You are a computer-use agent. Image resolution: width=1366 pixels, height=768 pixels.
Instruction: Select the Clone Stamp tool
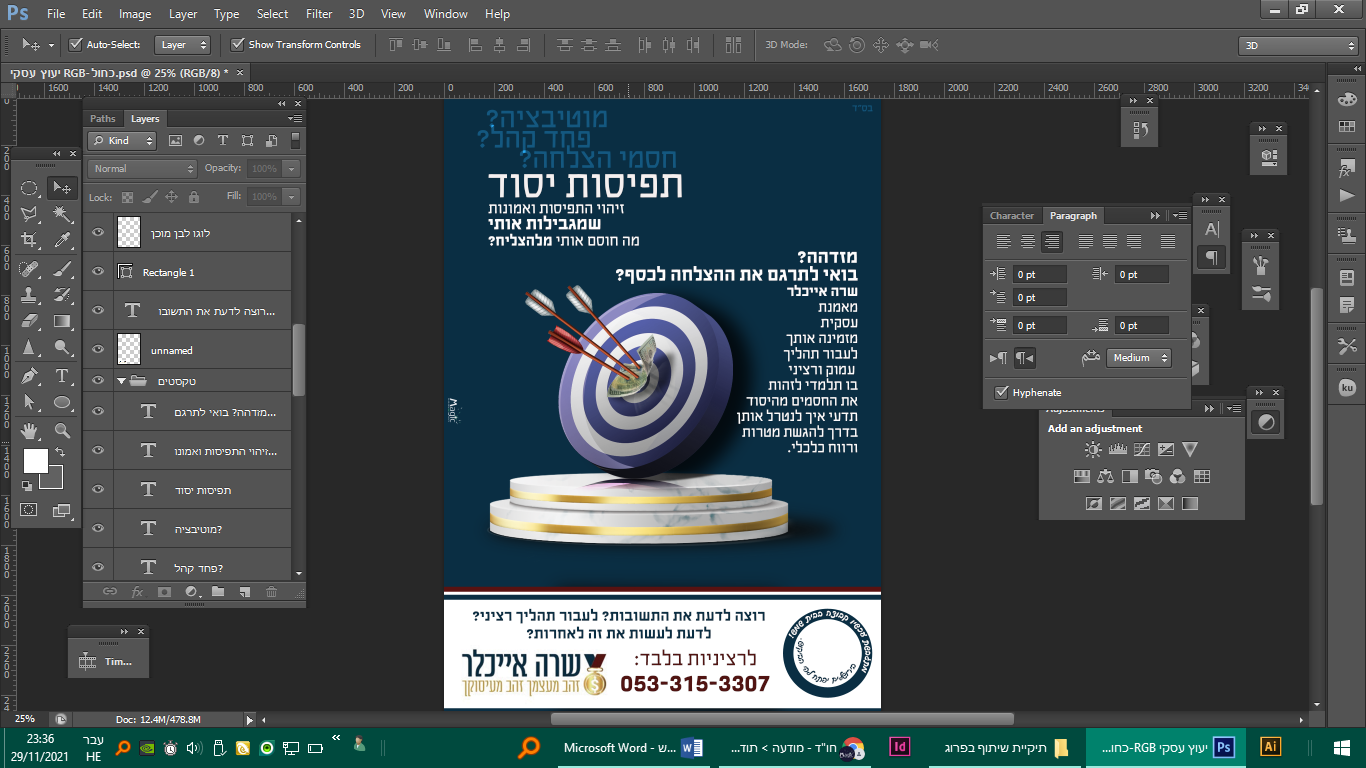pyautogui.click(x=30, y=295)
